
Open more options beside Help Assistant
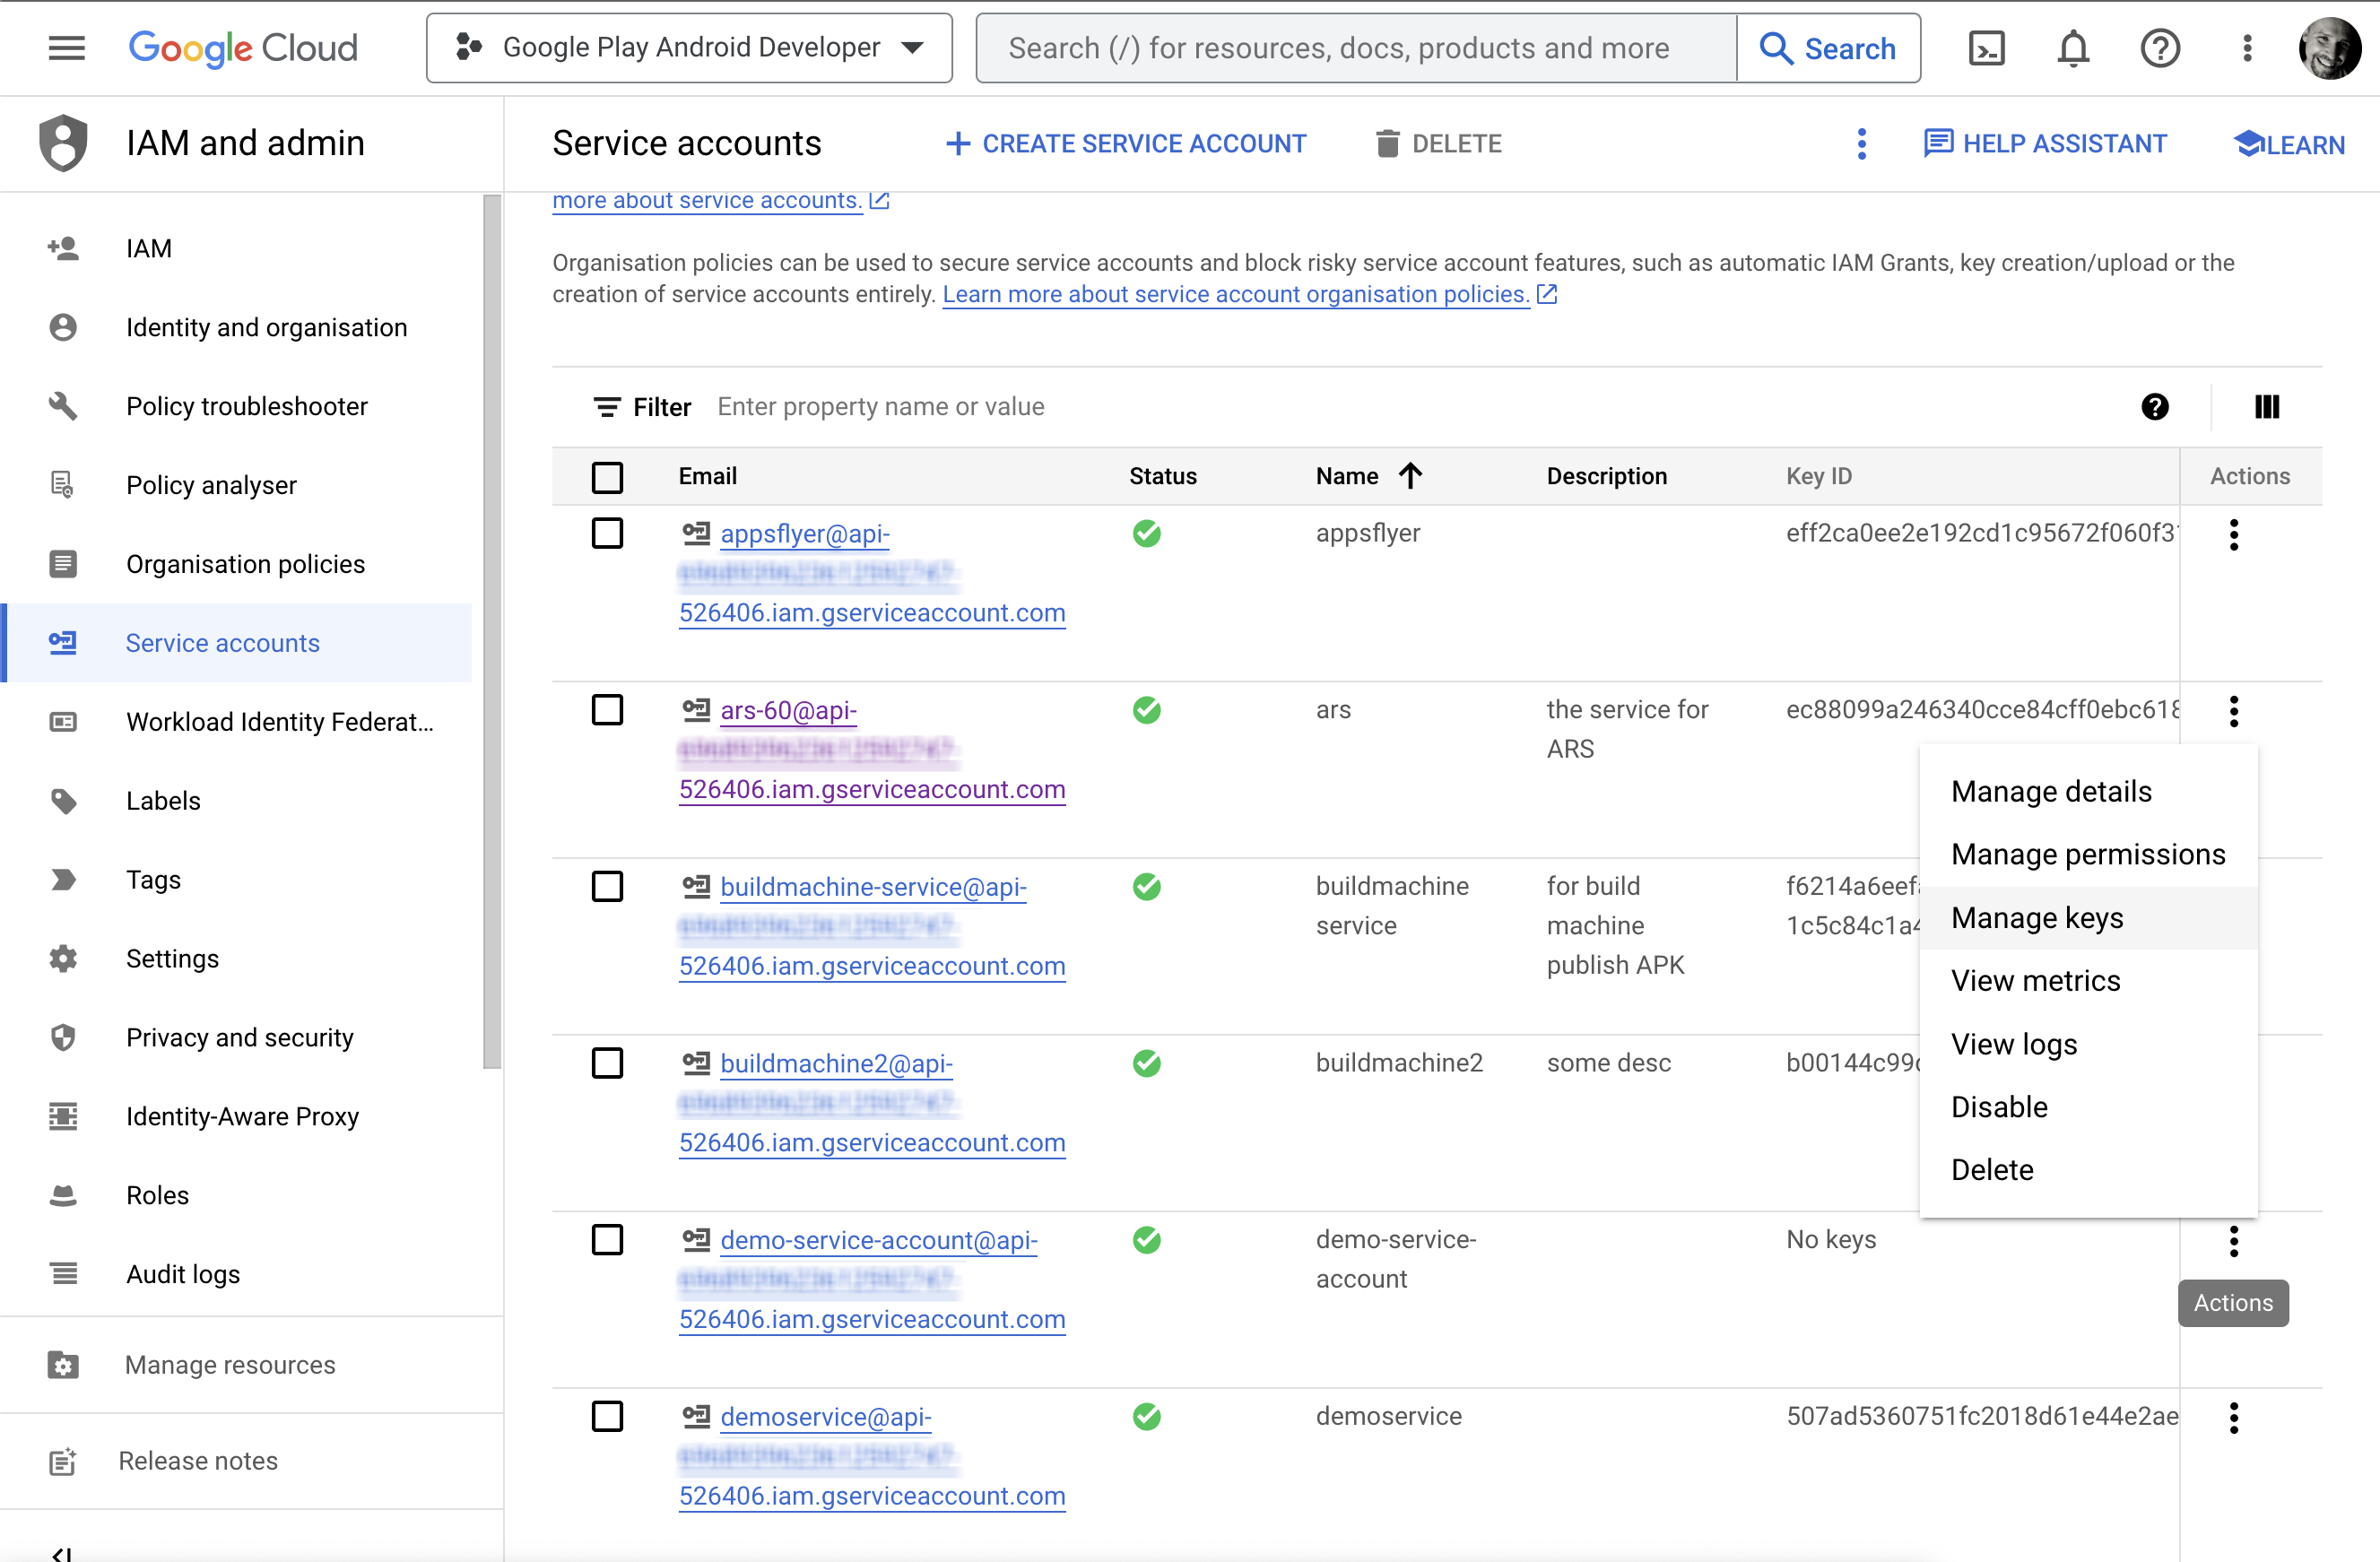(x=1861, y=144)
